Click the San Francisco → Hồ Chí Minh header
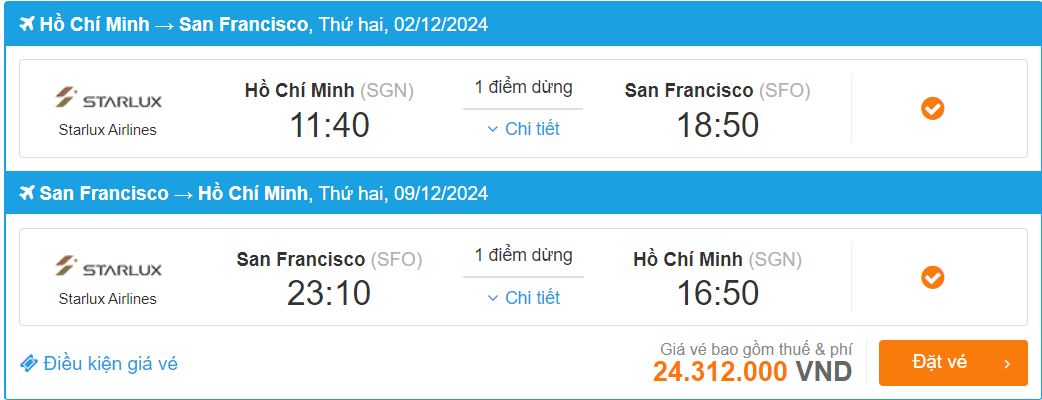The height and width of the screenshot is (400, 1042). click(174, 193)
